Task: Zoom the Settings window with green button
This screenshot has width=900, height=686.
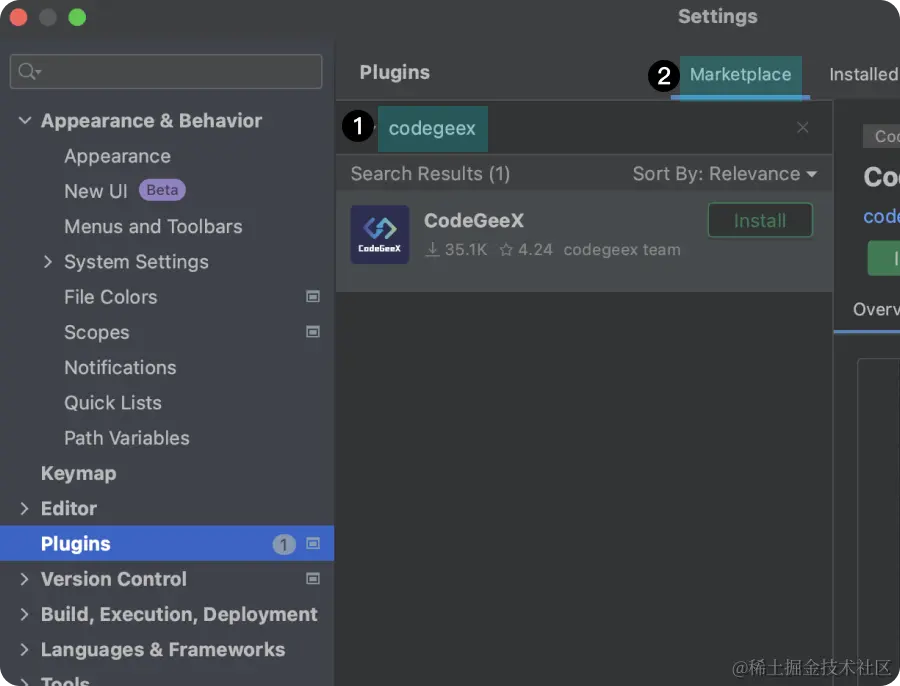Action: (77, 17)
